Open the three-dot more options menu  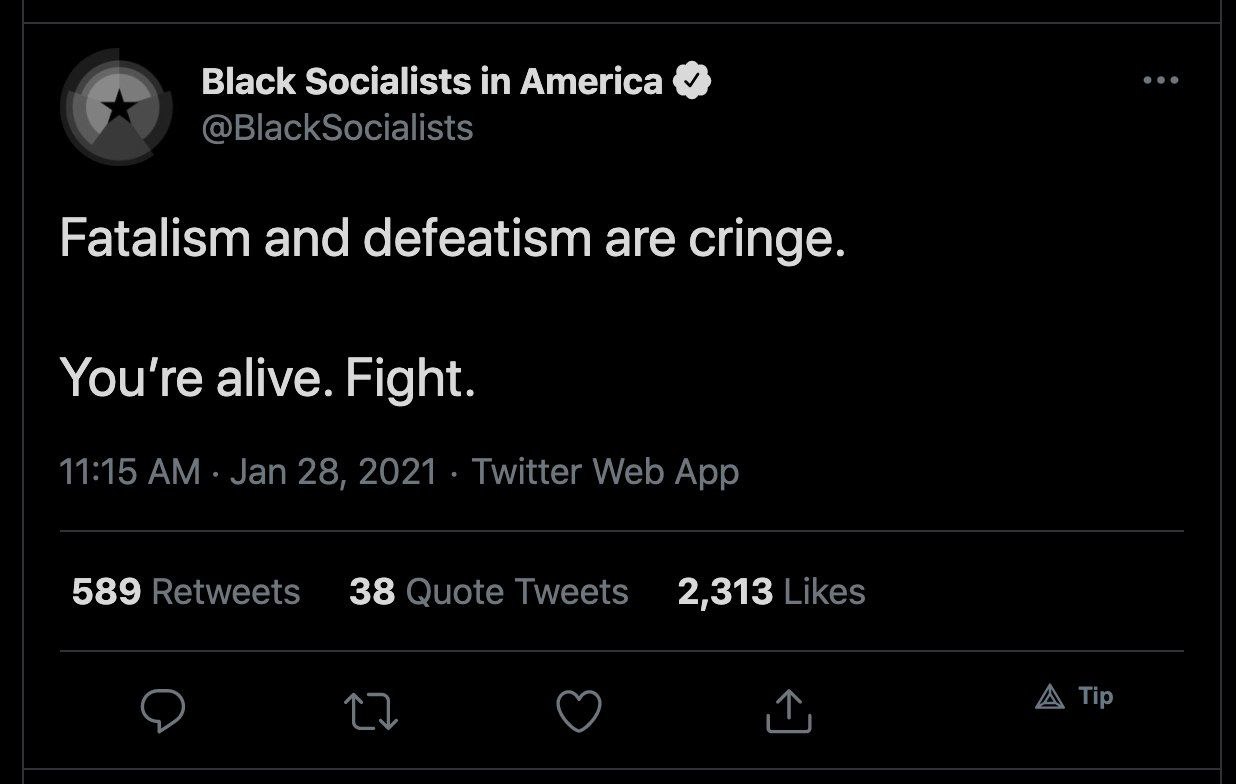pos(1160,81)
